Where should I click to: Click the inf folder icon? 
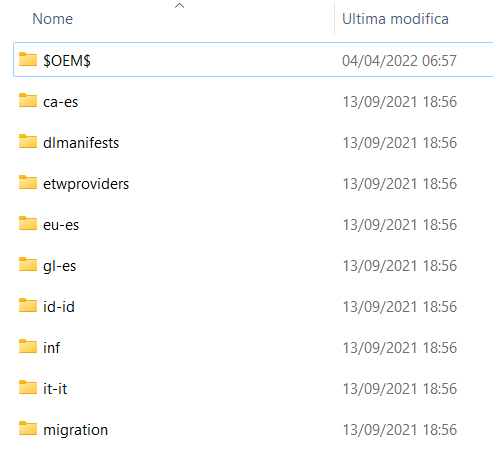[x=28, y=346]
